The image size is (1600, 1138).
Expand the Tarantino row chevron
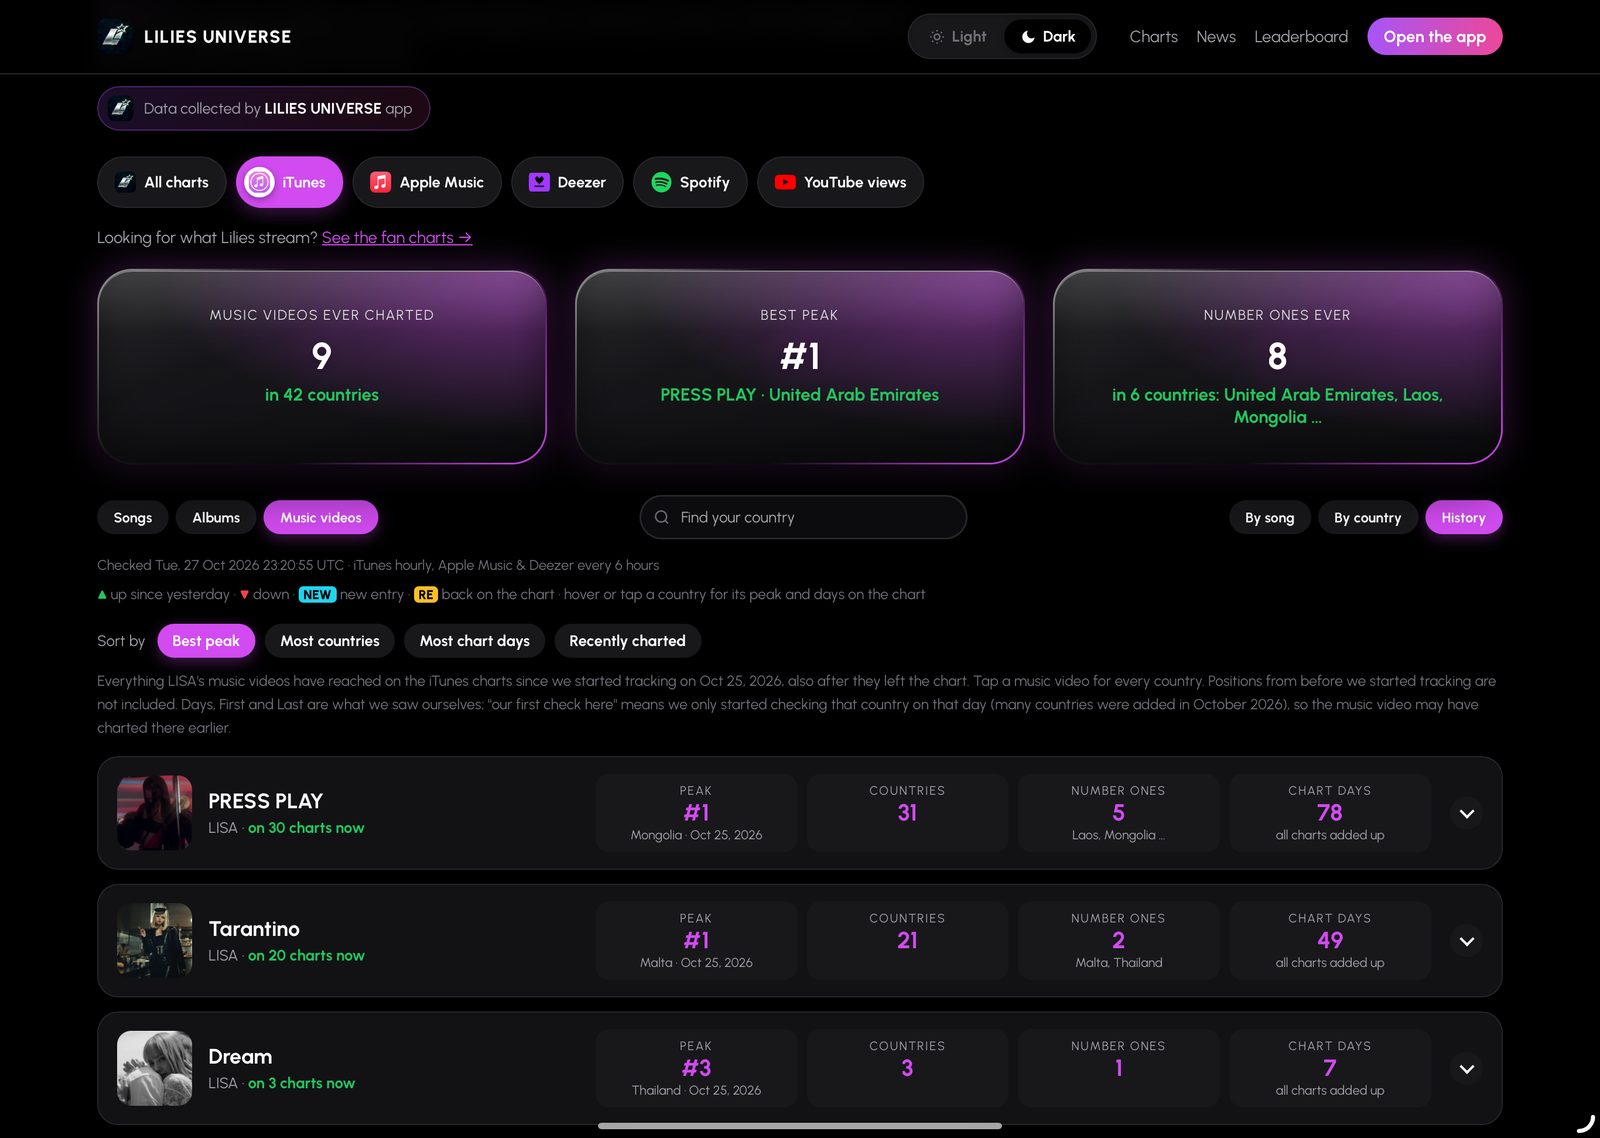tap(1466, 941)
